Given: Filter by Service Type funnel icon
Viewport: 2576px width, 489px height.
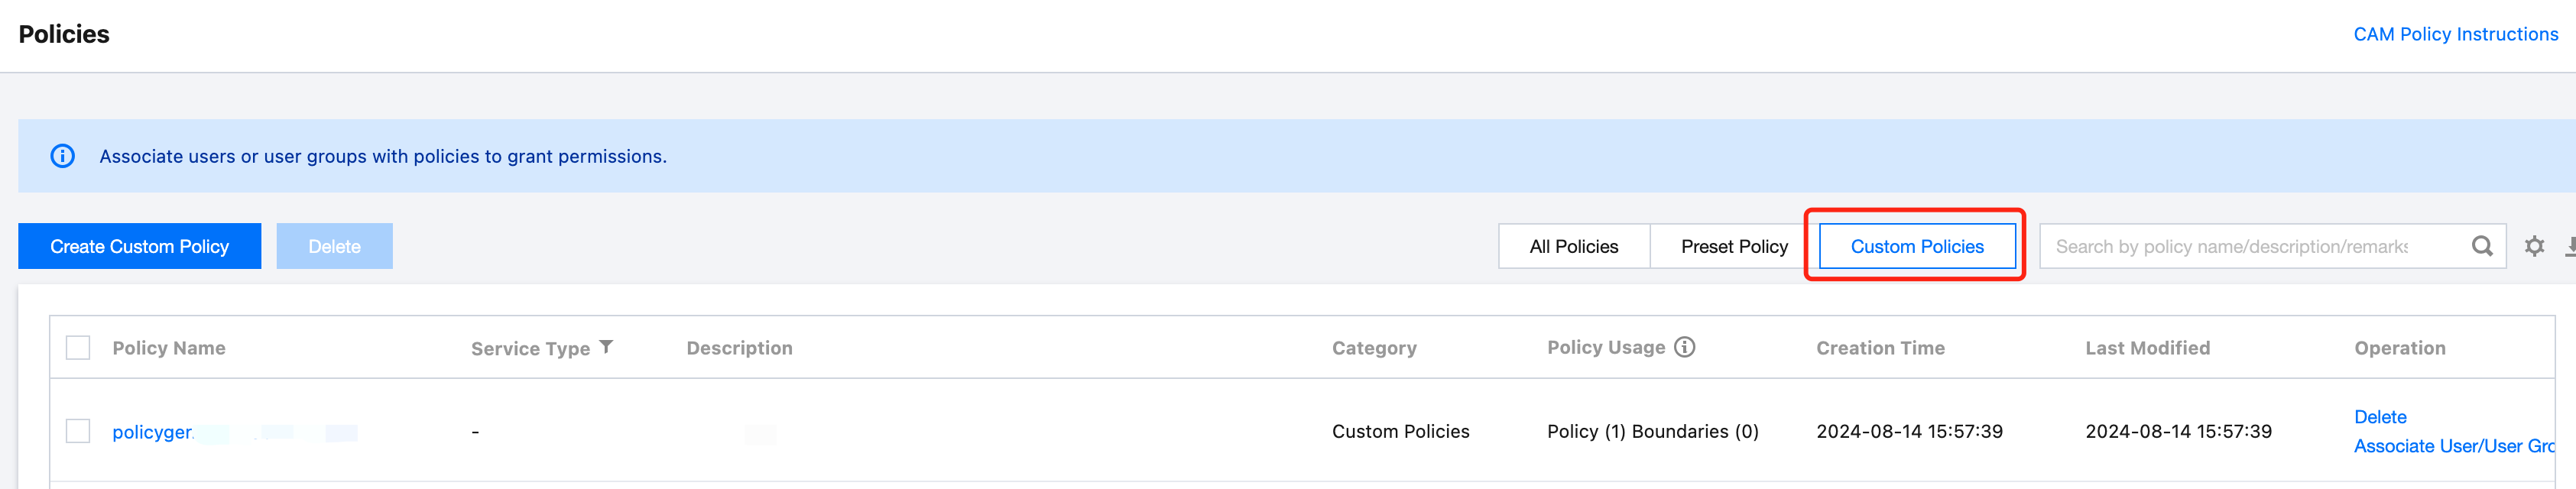Looking at the screenshot, I should pyautogui.click(x=606, y=347).
